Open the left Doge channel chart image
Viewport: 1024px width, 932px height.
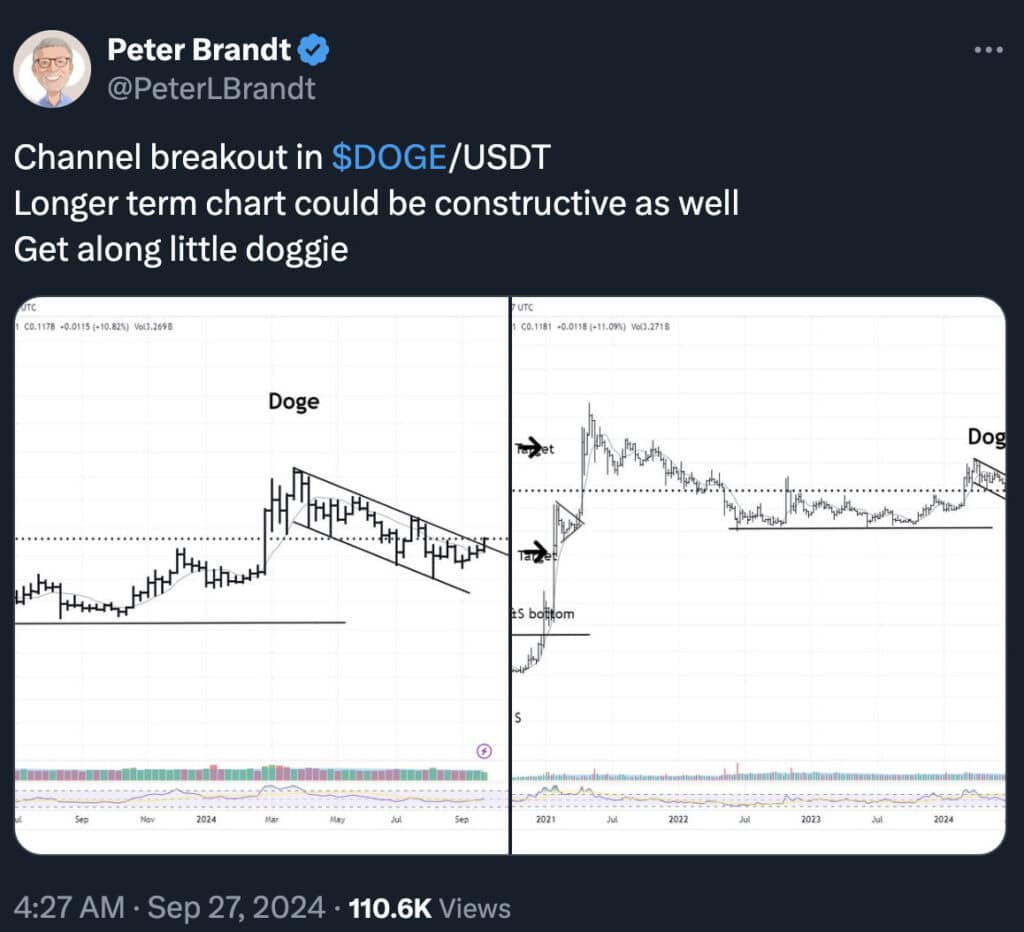(261, 575)
